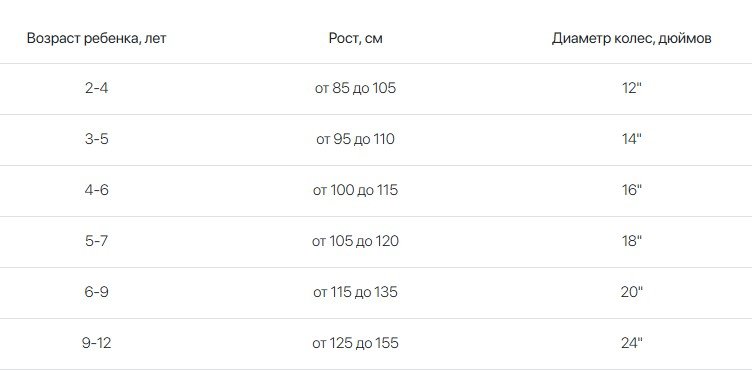This screenshot has width=752, height=370.
Task: Click the age cell '4-6'
Action: pos(96,190)
